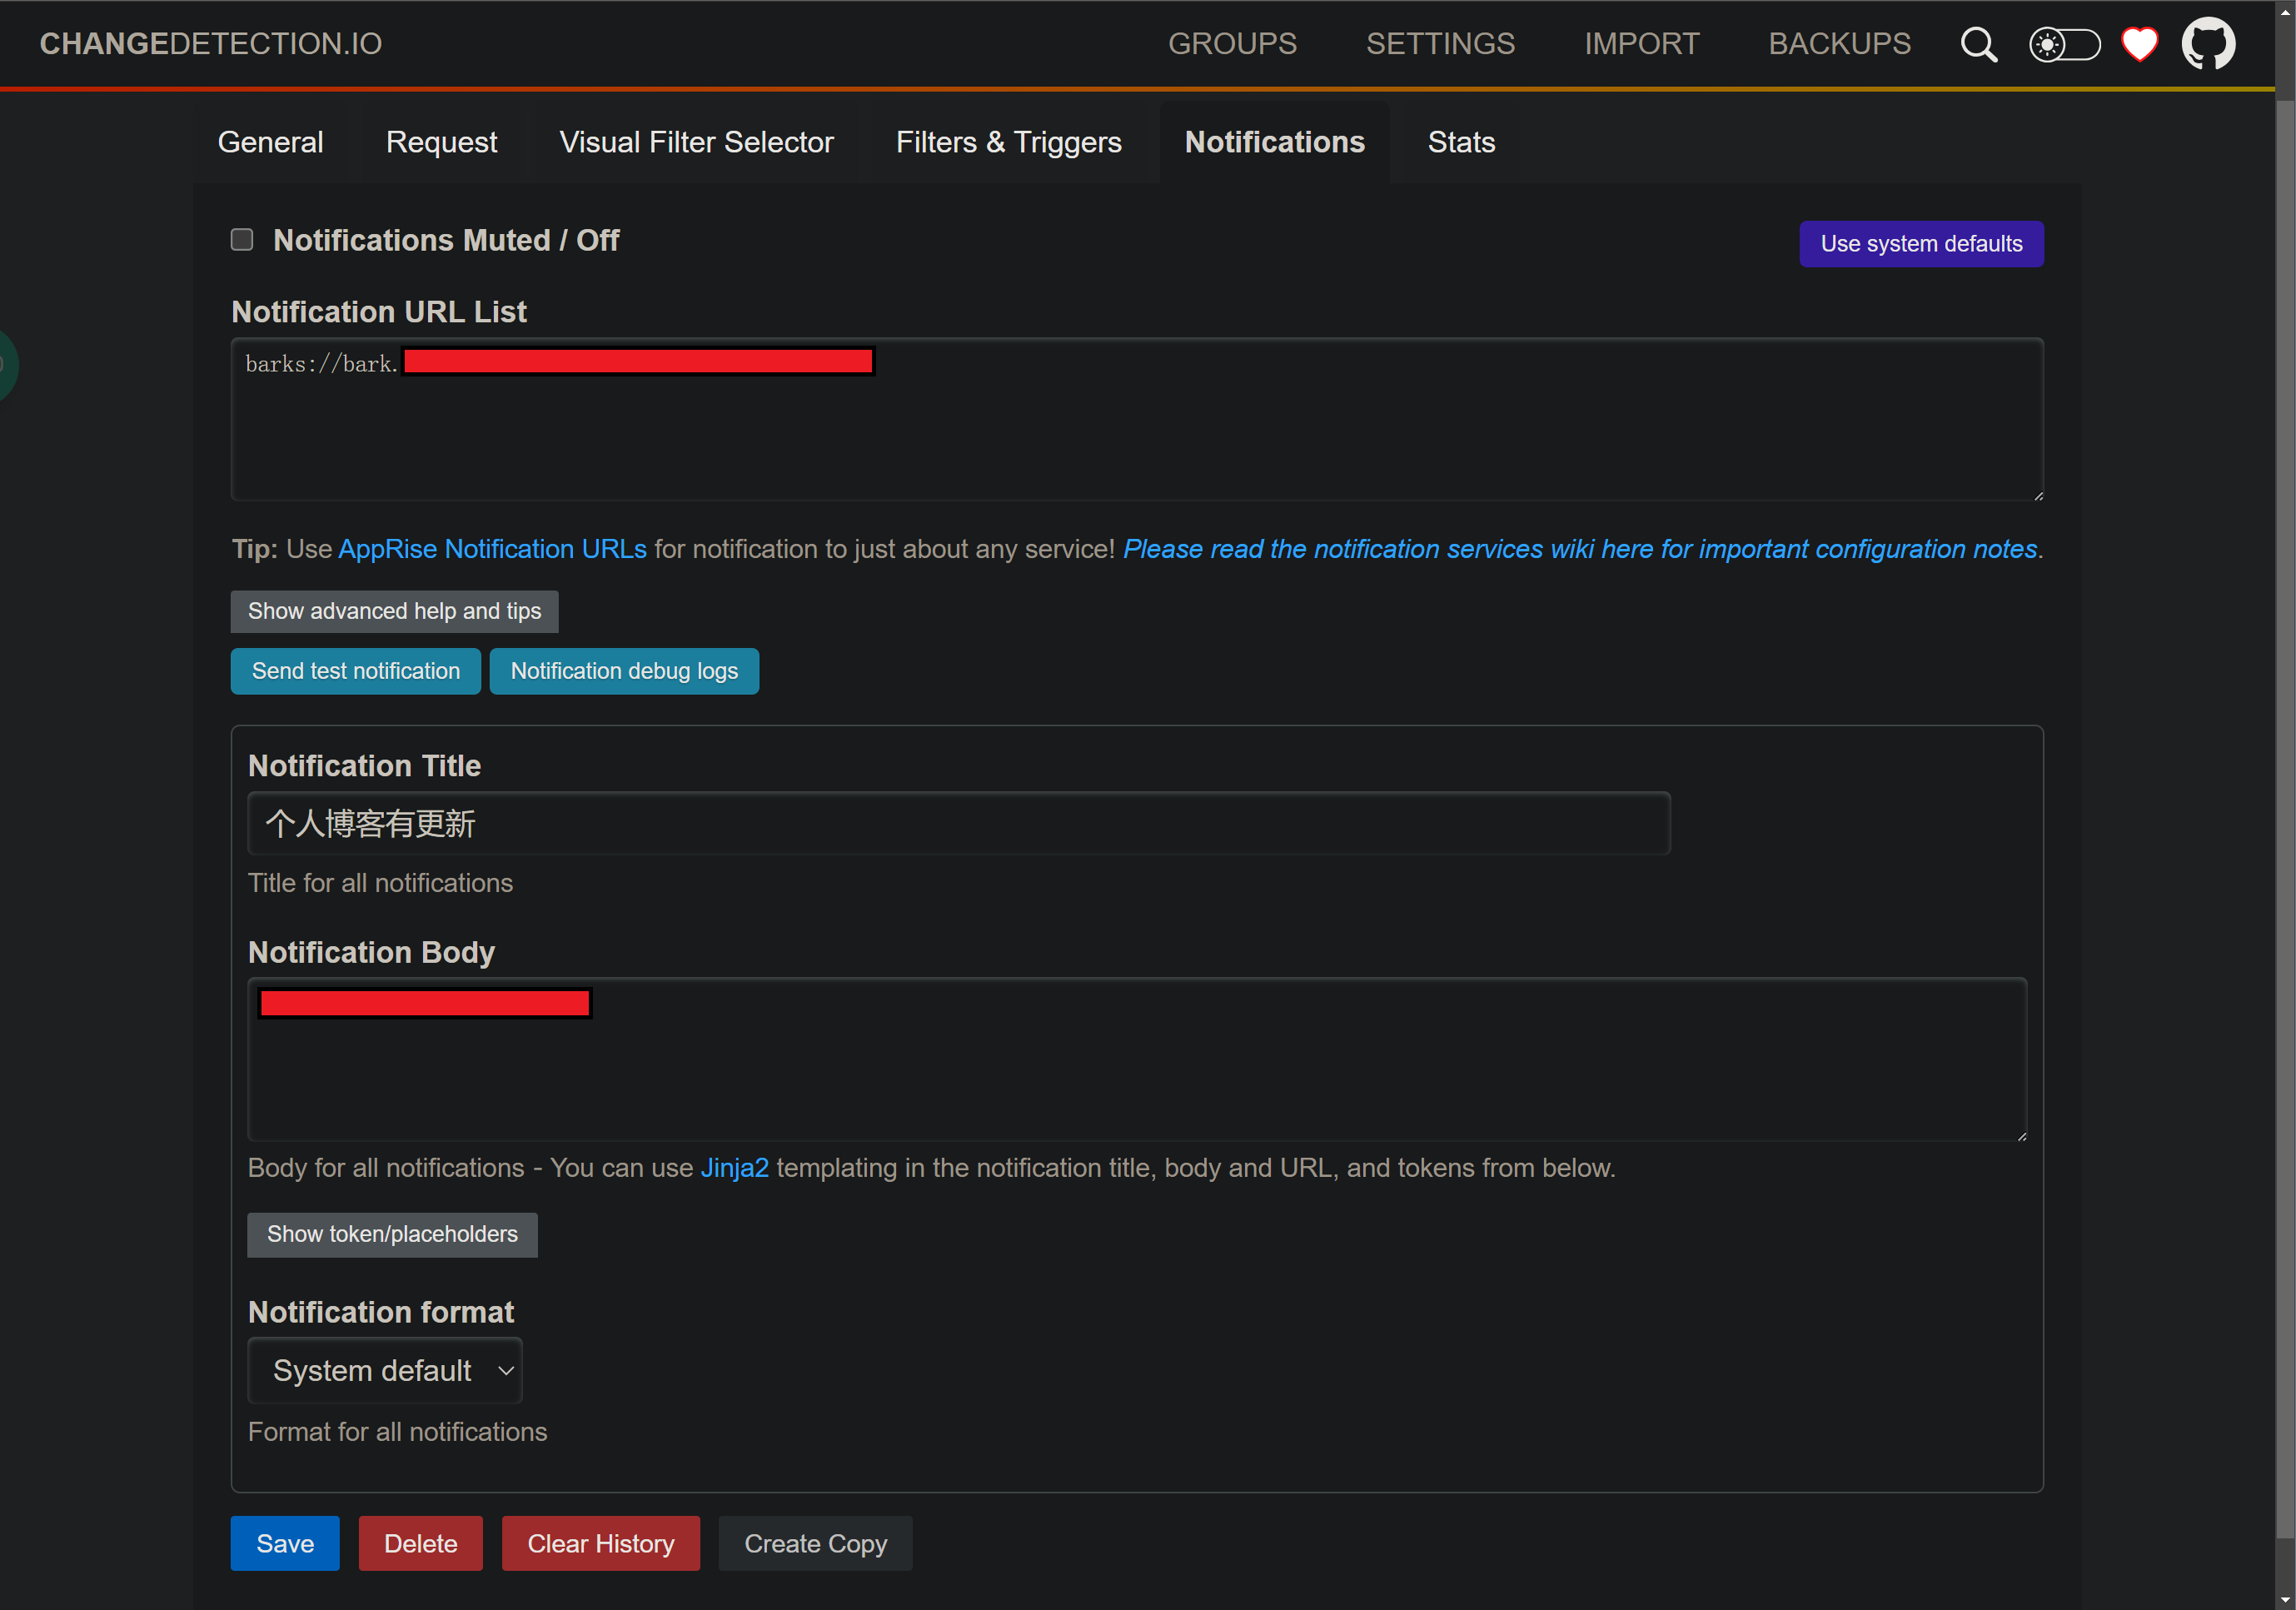Click Use system defaults button
The width and height of the screenshot is (2296, 1610).
(x=1920, y=244)
